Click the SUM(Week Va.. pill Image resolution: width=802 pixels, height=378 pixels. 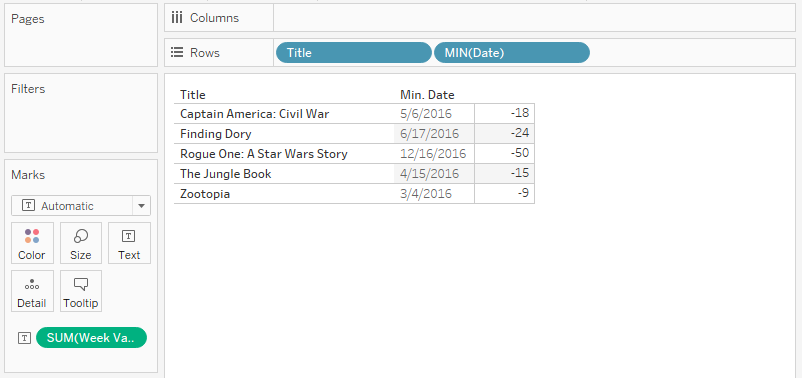[x=92, y=338]
